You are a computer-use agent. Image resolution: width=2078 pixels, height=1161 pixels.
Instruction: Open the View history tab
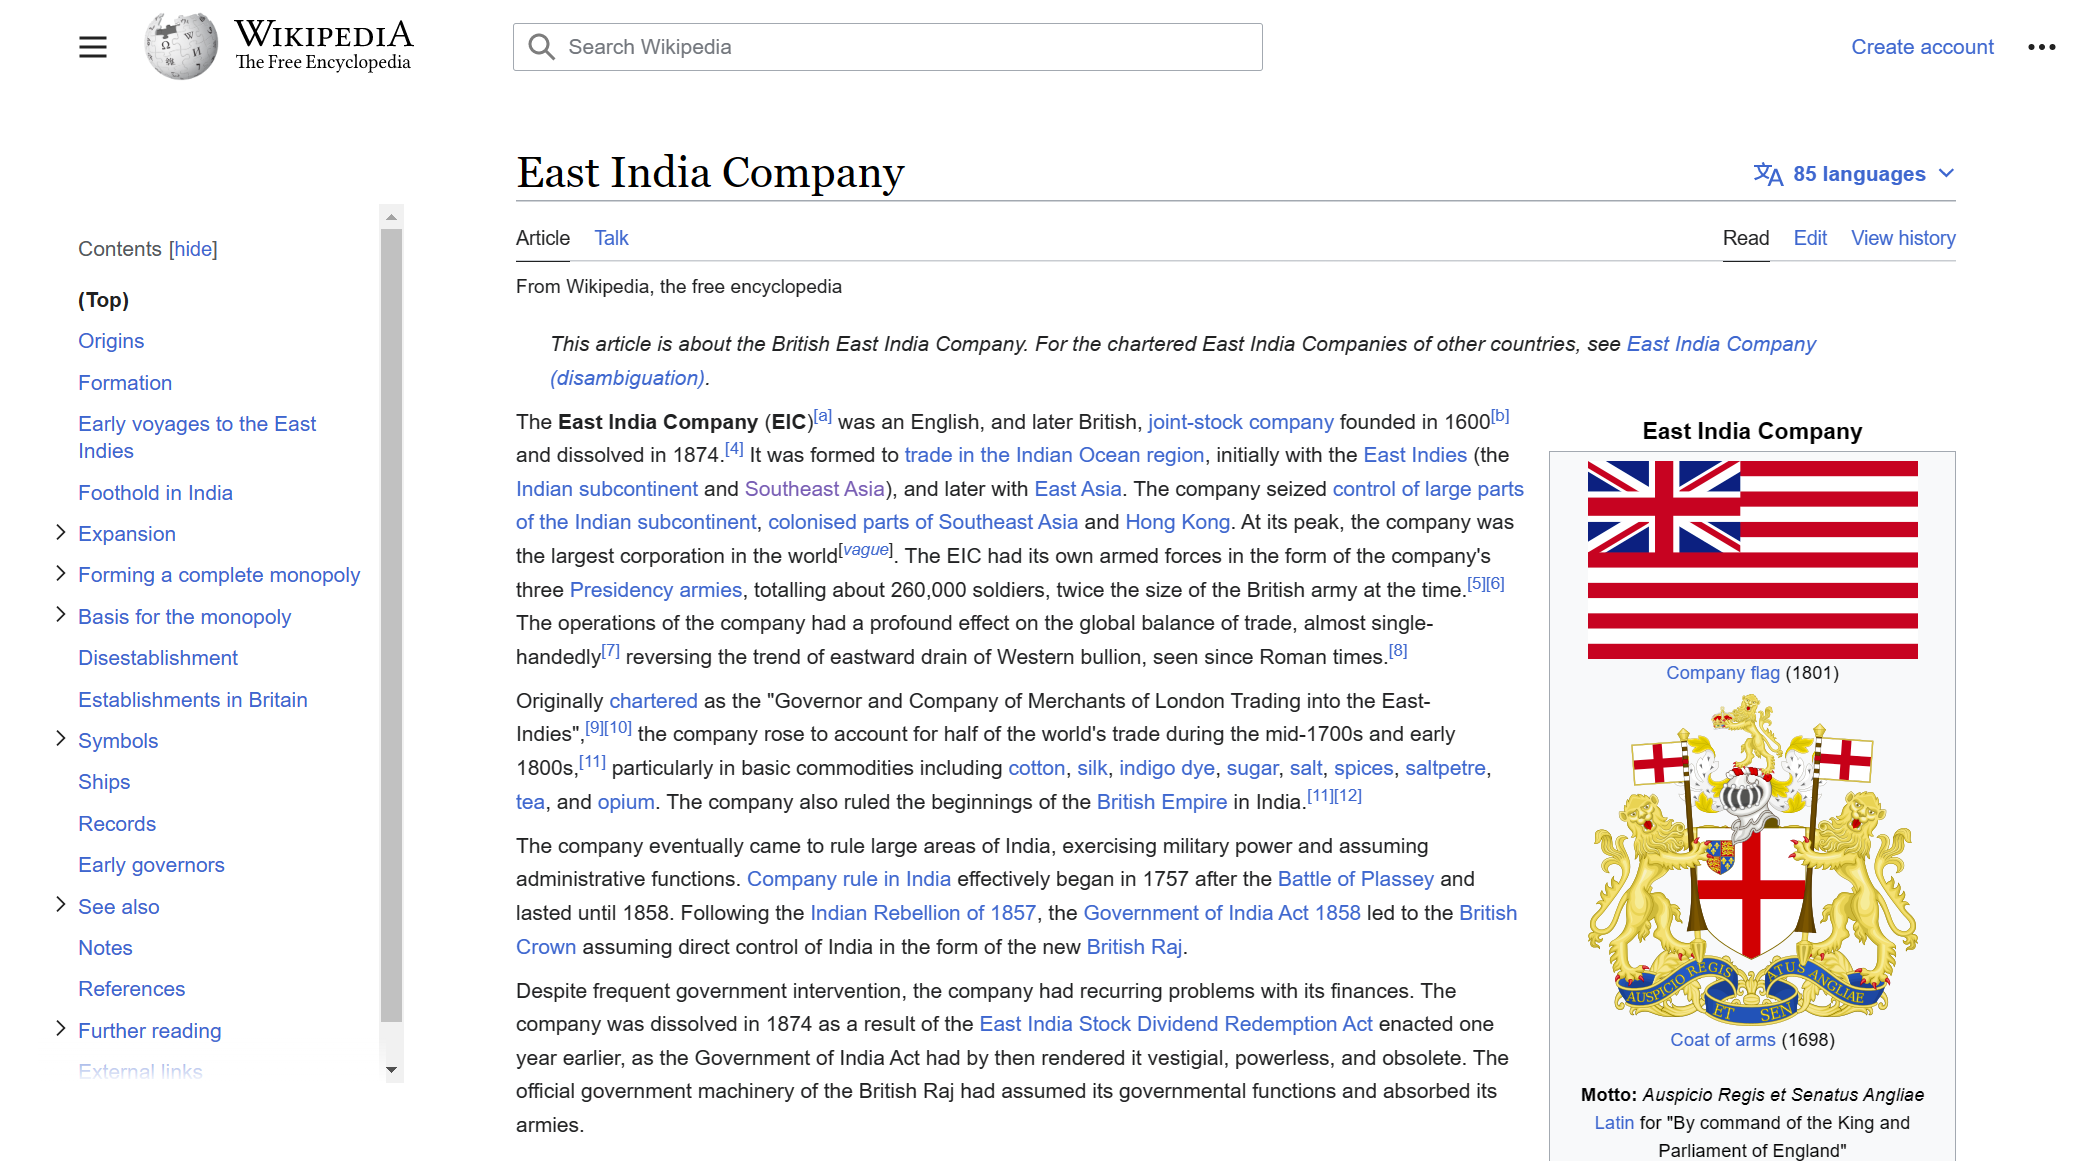[x=1903, y=238]
